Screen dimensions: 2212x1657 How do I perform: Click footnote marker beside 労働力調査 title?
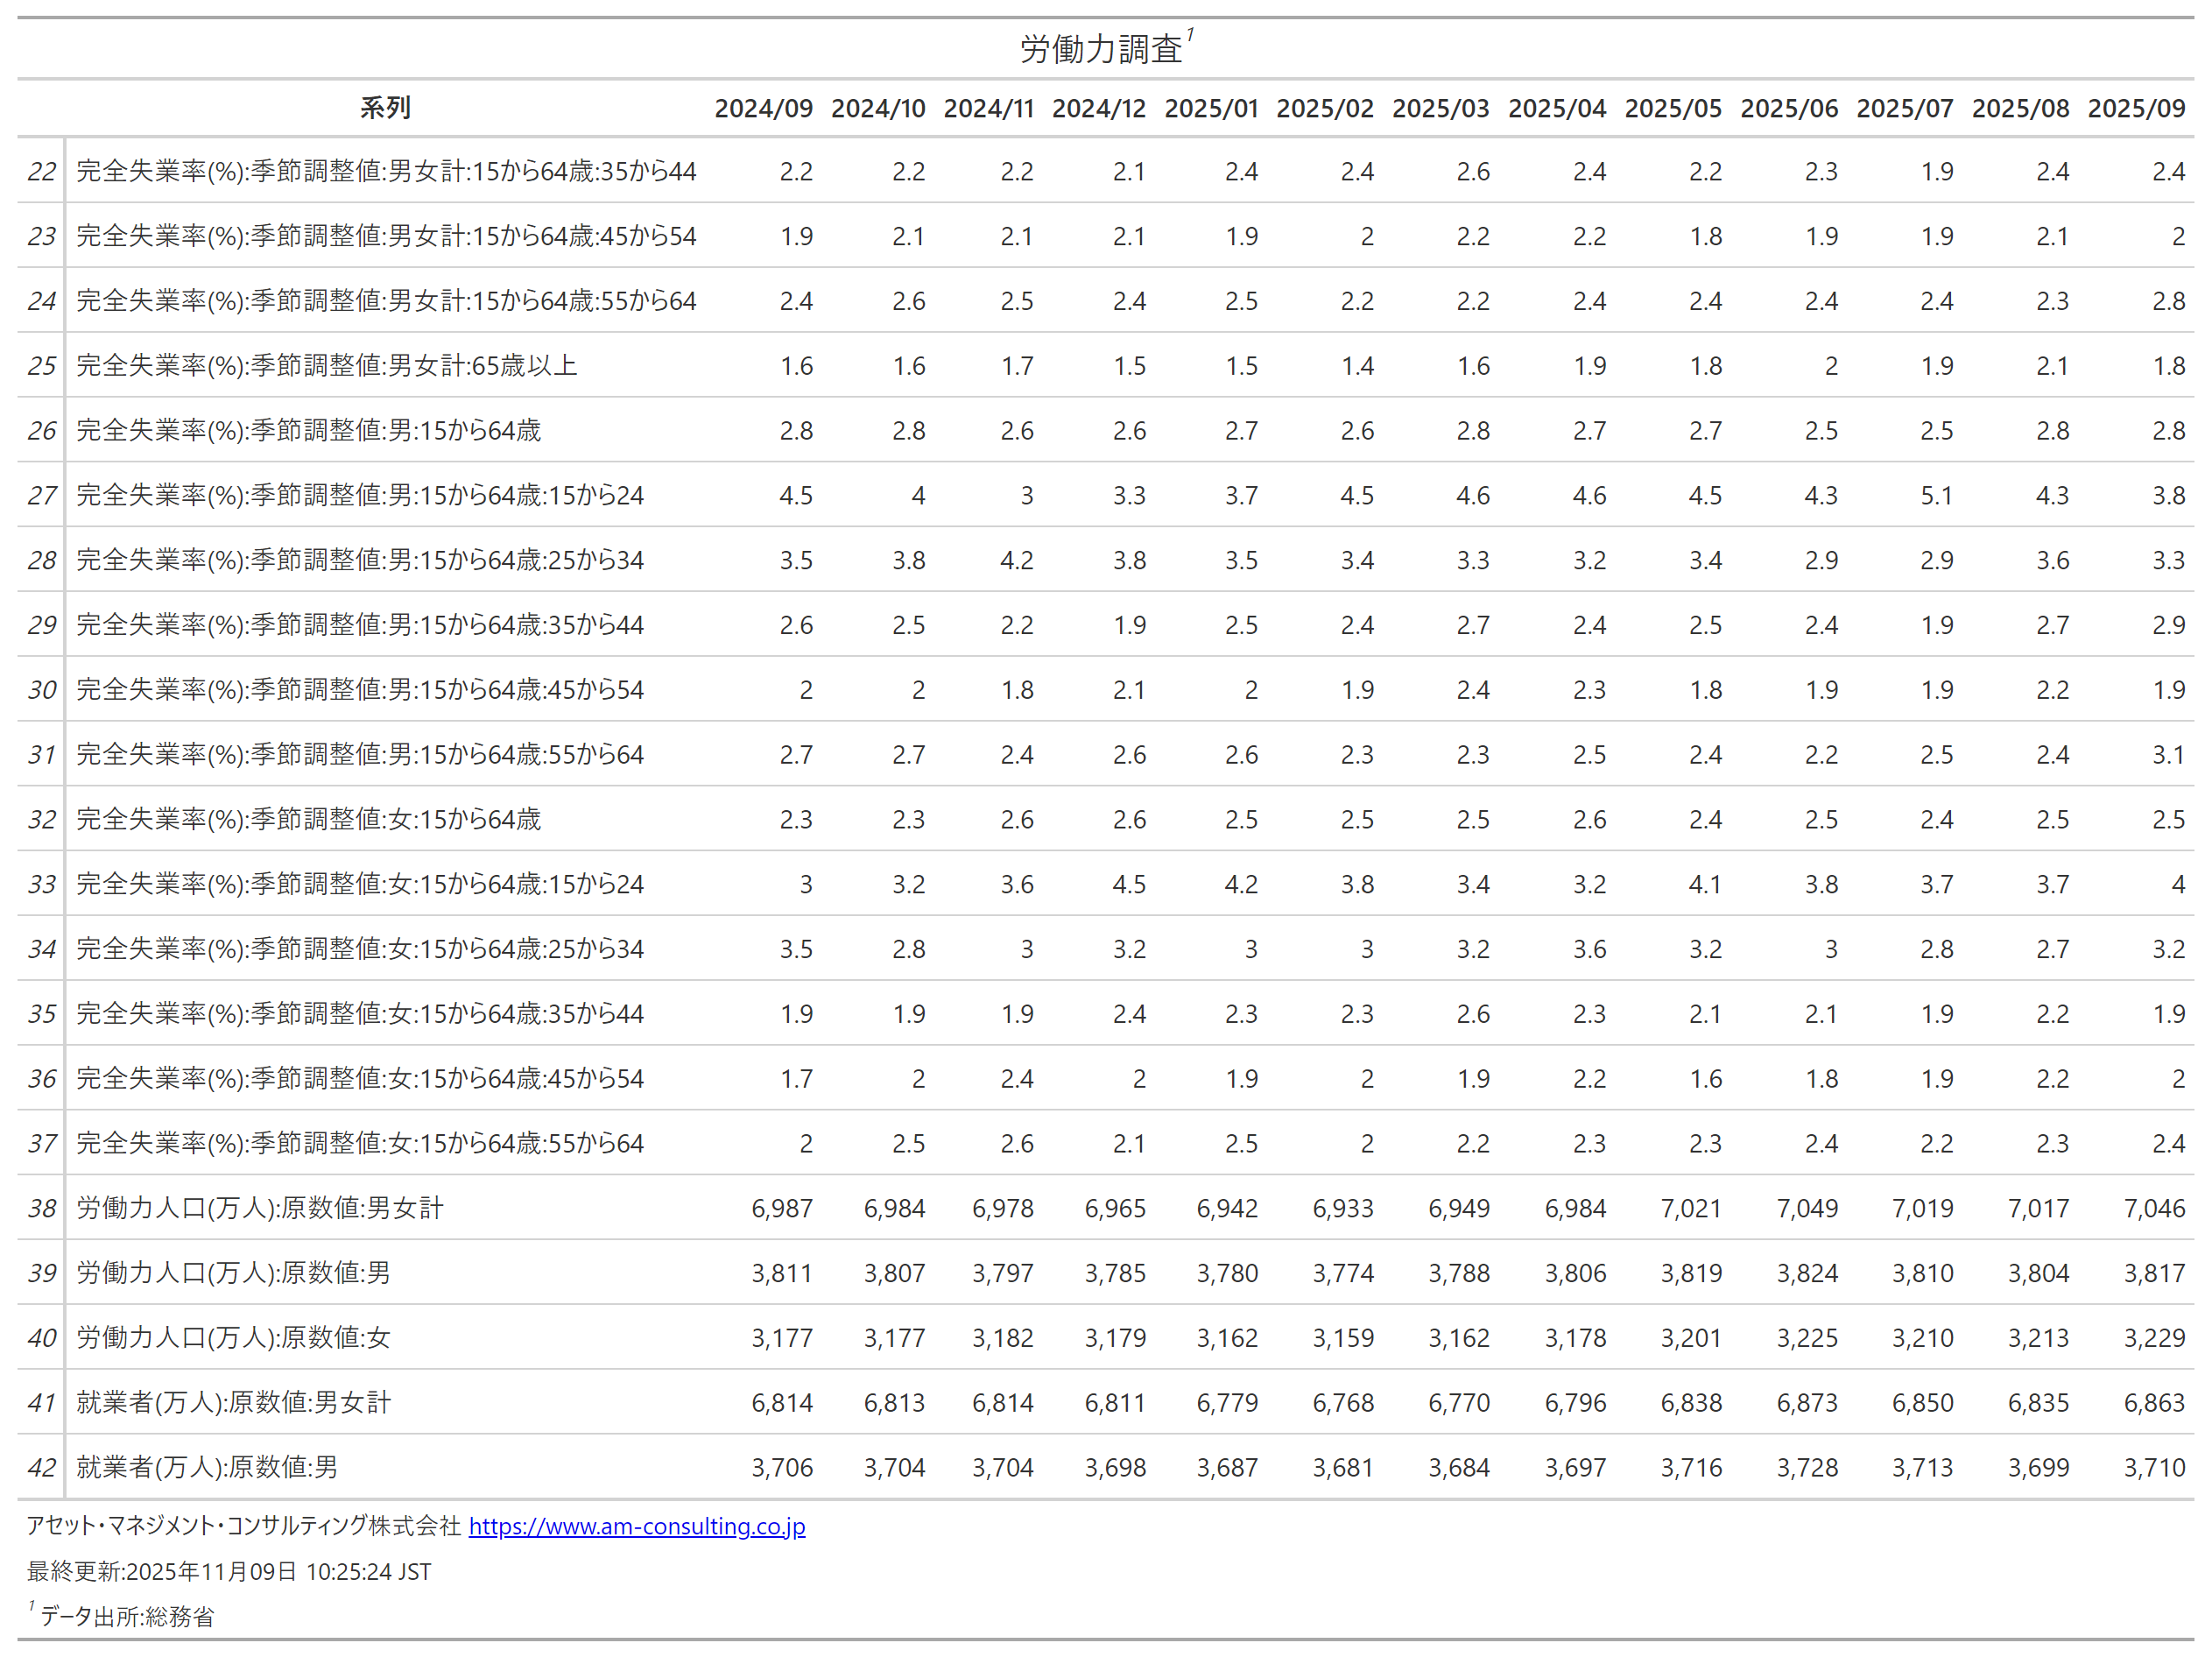point(1190,36)
